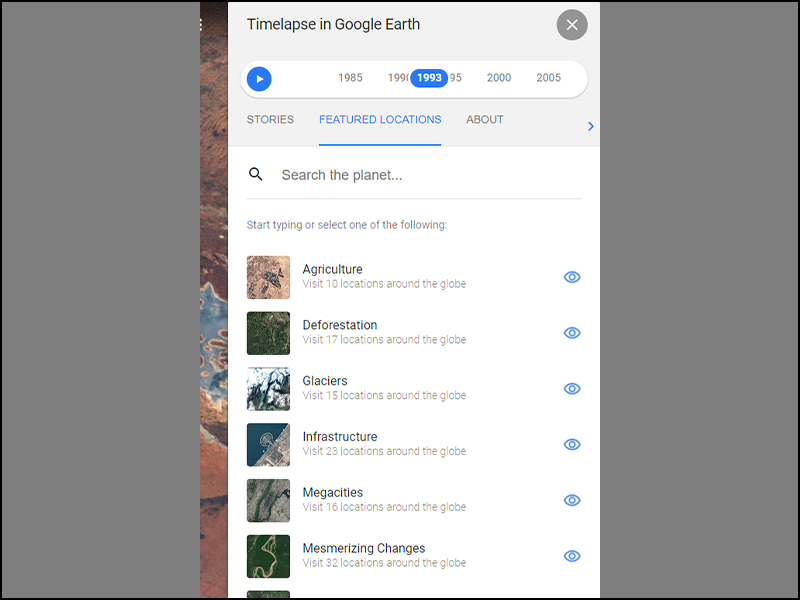Click the three-dot menu at left edge

(x=201, y=24)
